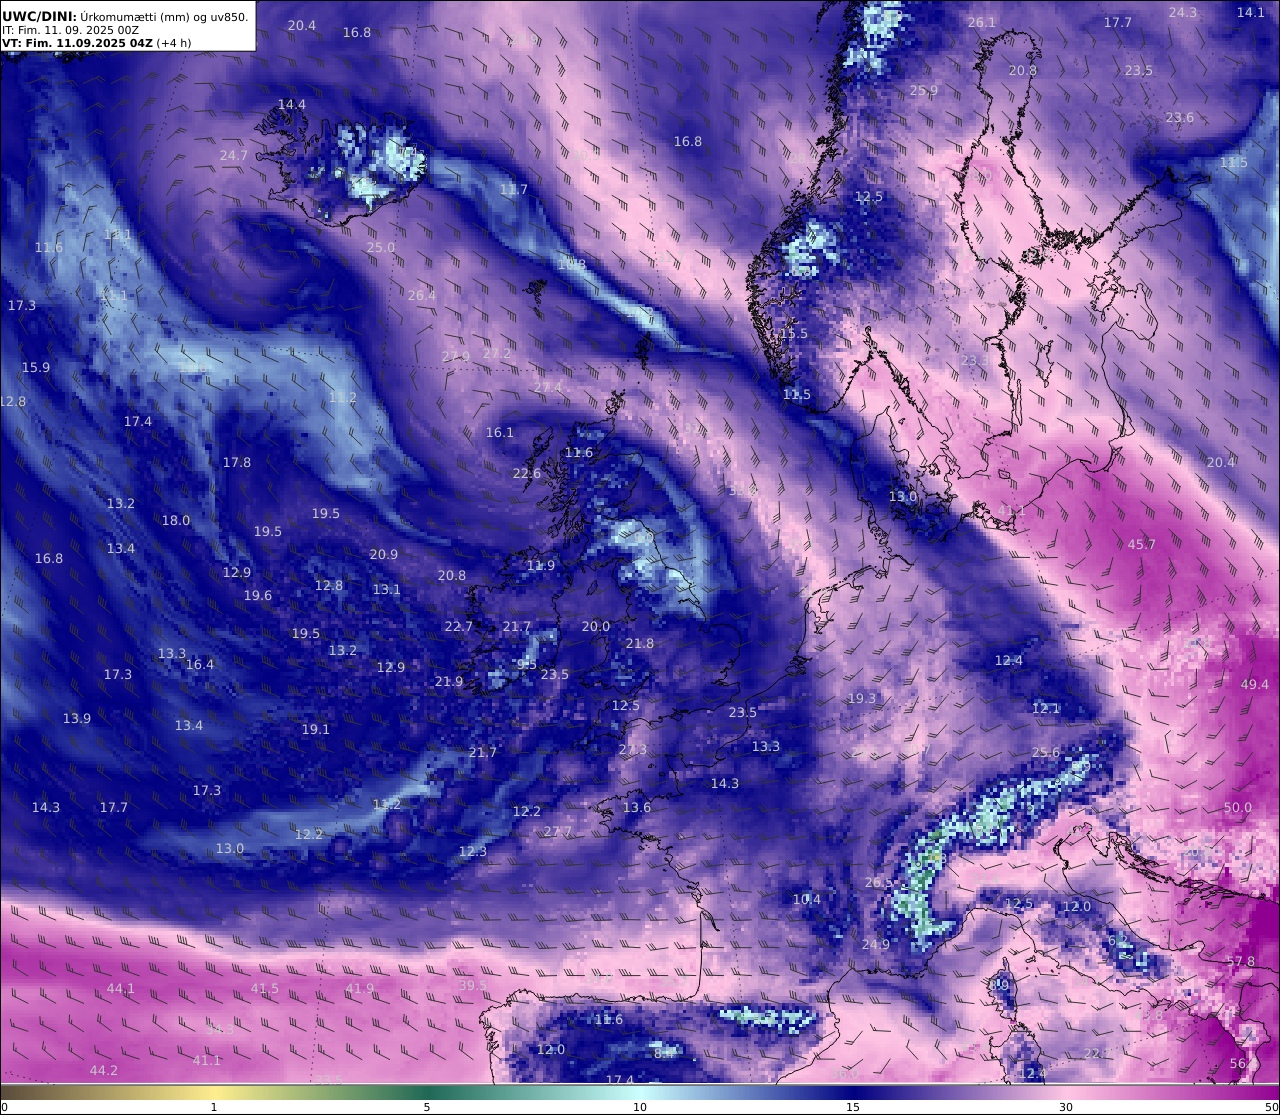Image resolution: width=1280 pixels, height=1115 pixels.
Task: Click the 25.6 value north of the Alps
Action: pos(1046,752)
